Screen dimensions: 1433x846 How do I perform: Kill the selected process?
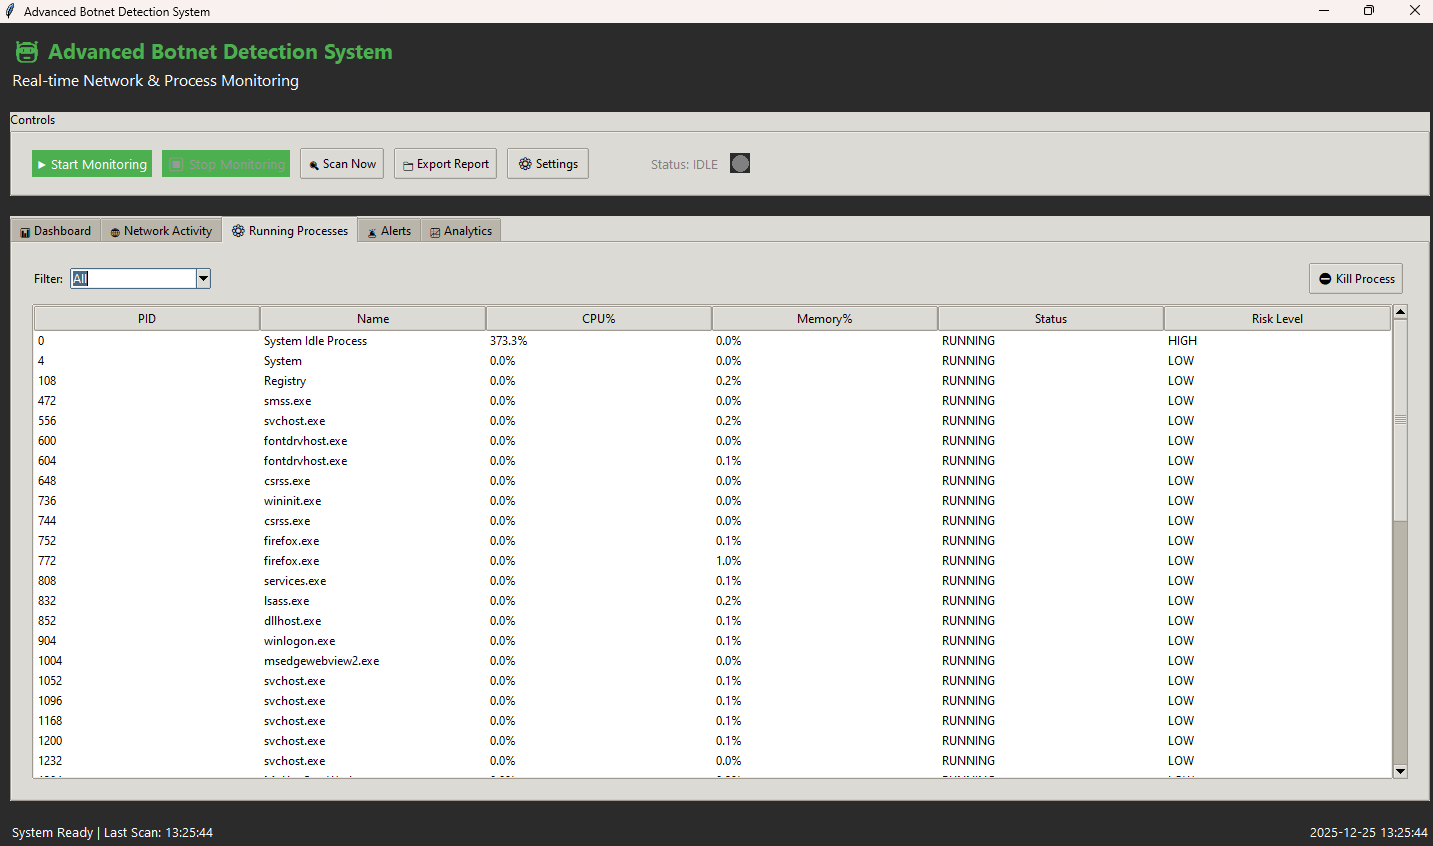coord(1356,279)
